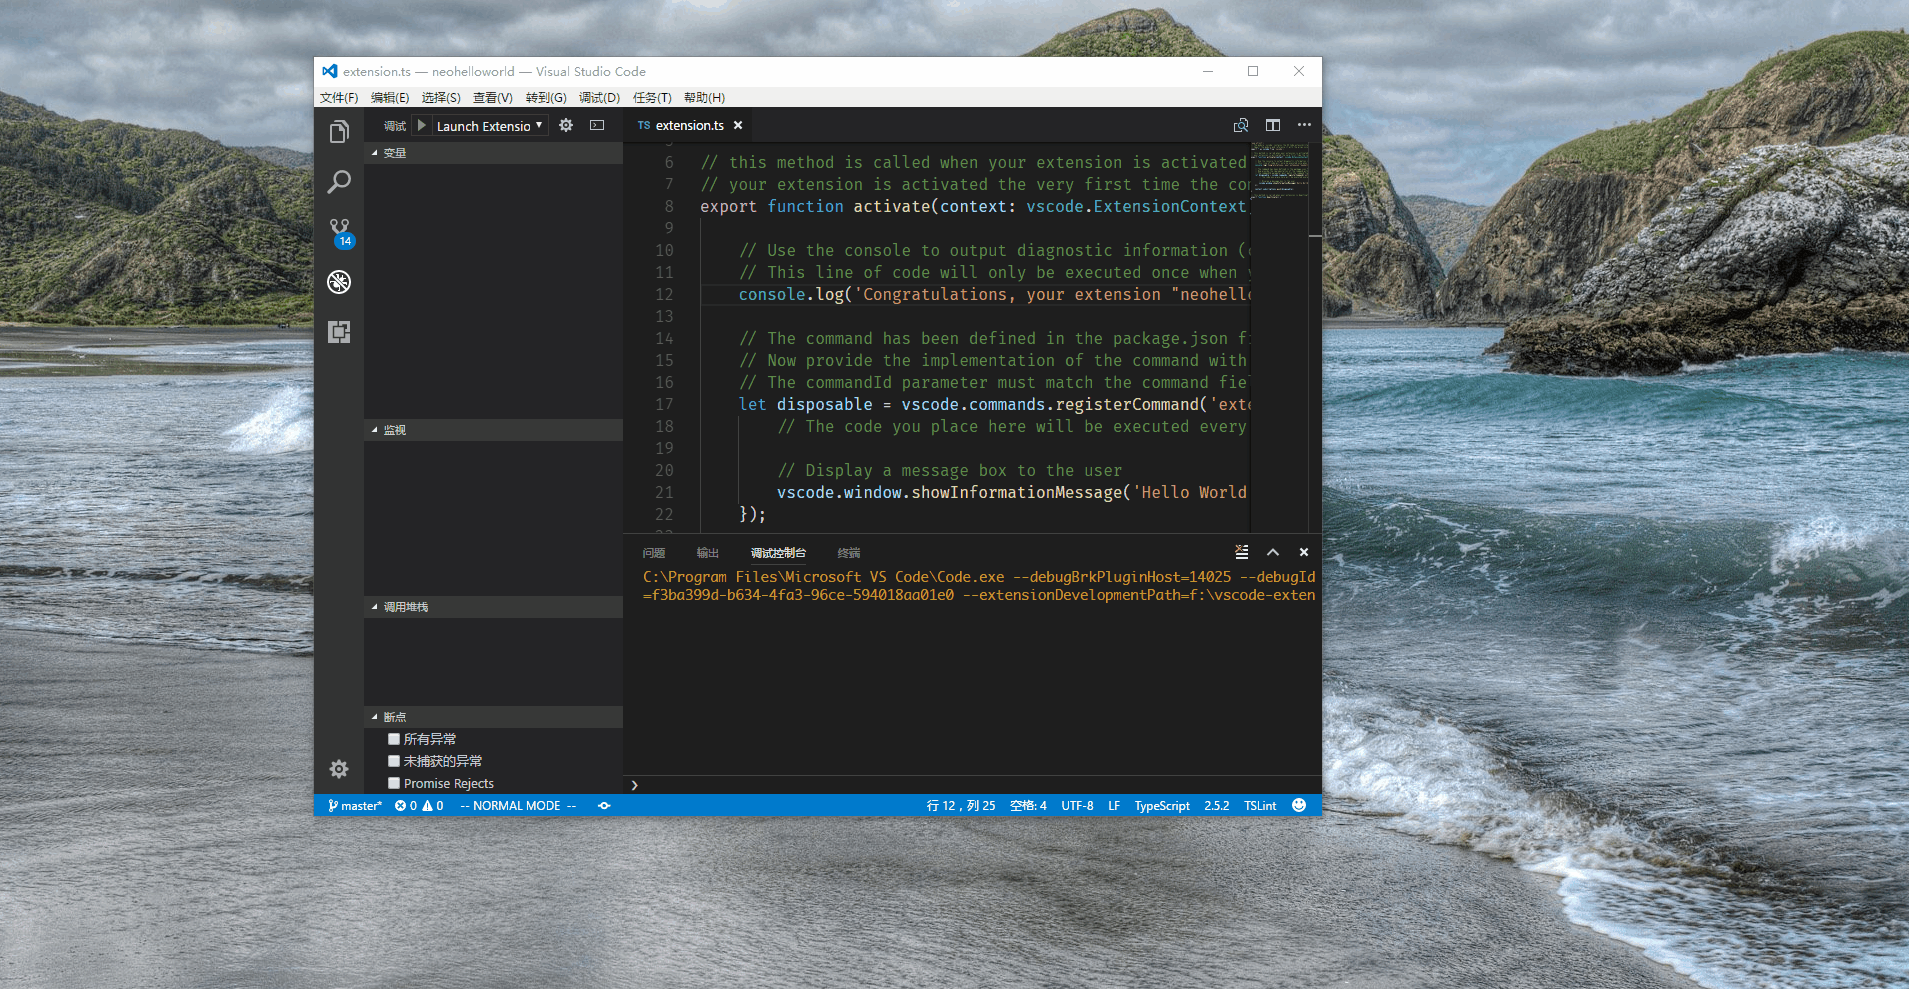The width and height of the screenshot is (1909, 989).
Task: Check the 未捕获的异常 breakpoint option
Action: pos(395,760)
